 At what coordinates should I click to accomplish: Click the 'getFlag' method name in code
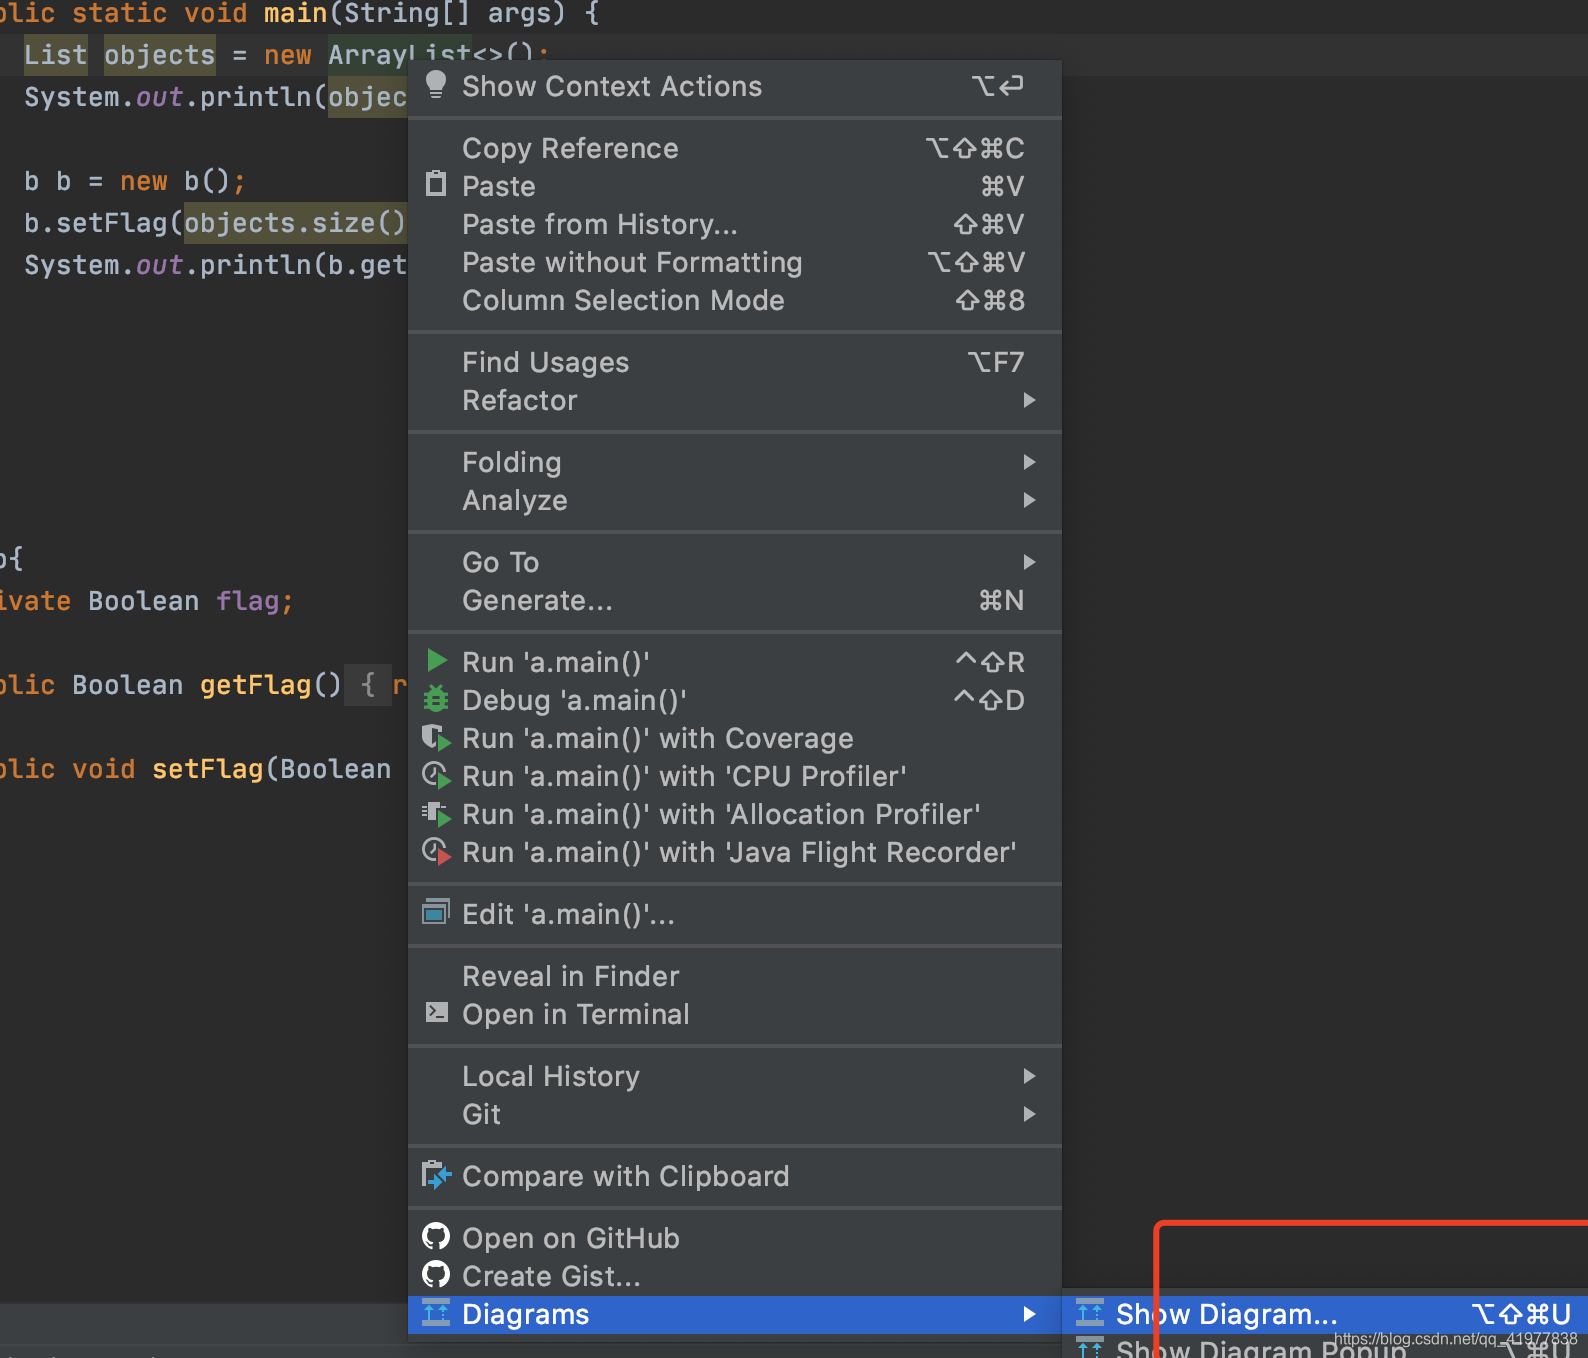256,685
